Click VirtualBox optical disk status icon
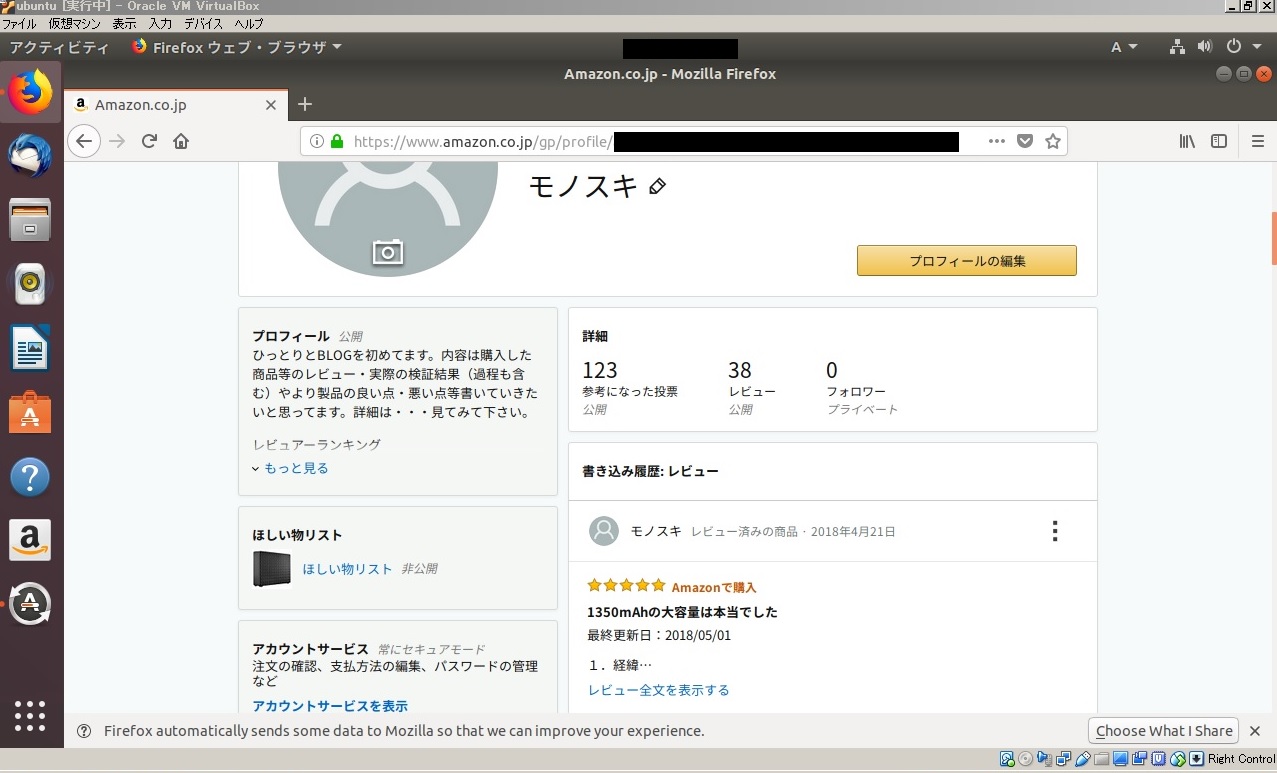Viewport: 1277px width, 773px height. pyautogui.click(x=1026, y=759)
